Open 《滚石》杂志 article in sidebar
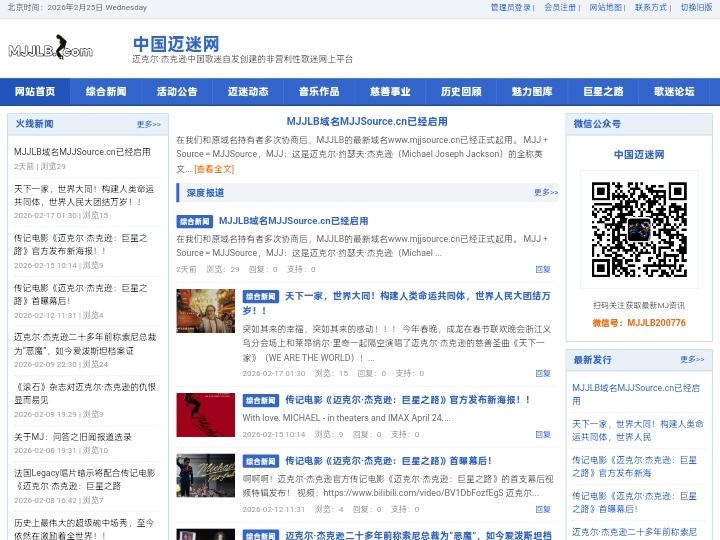The width and height of the screenshot is (720, 540). coord(85,392)
